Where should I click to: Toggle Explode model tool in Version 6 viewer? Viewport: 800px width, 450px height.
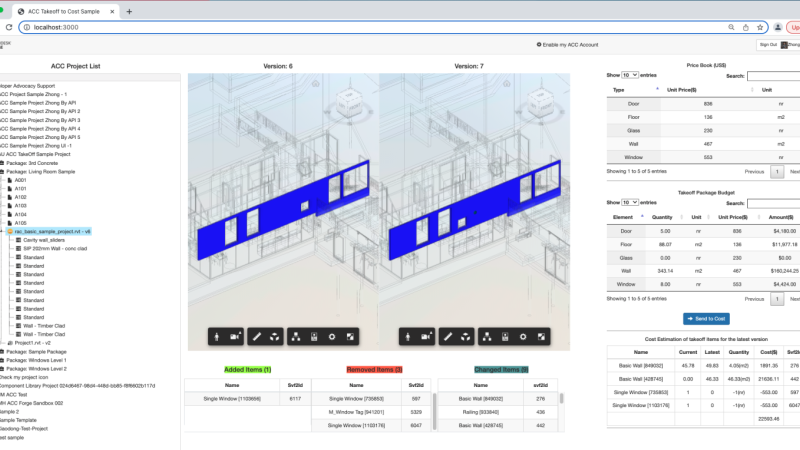pos(274,337)
